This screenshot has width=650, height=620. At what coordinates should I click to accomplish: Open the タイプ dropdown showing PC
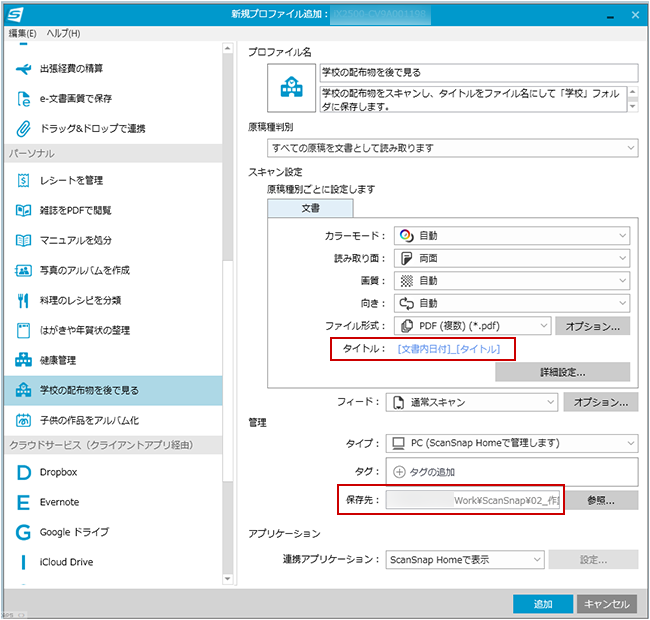pos(512,443)
